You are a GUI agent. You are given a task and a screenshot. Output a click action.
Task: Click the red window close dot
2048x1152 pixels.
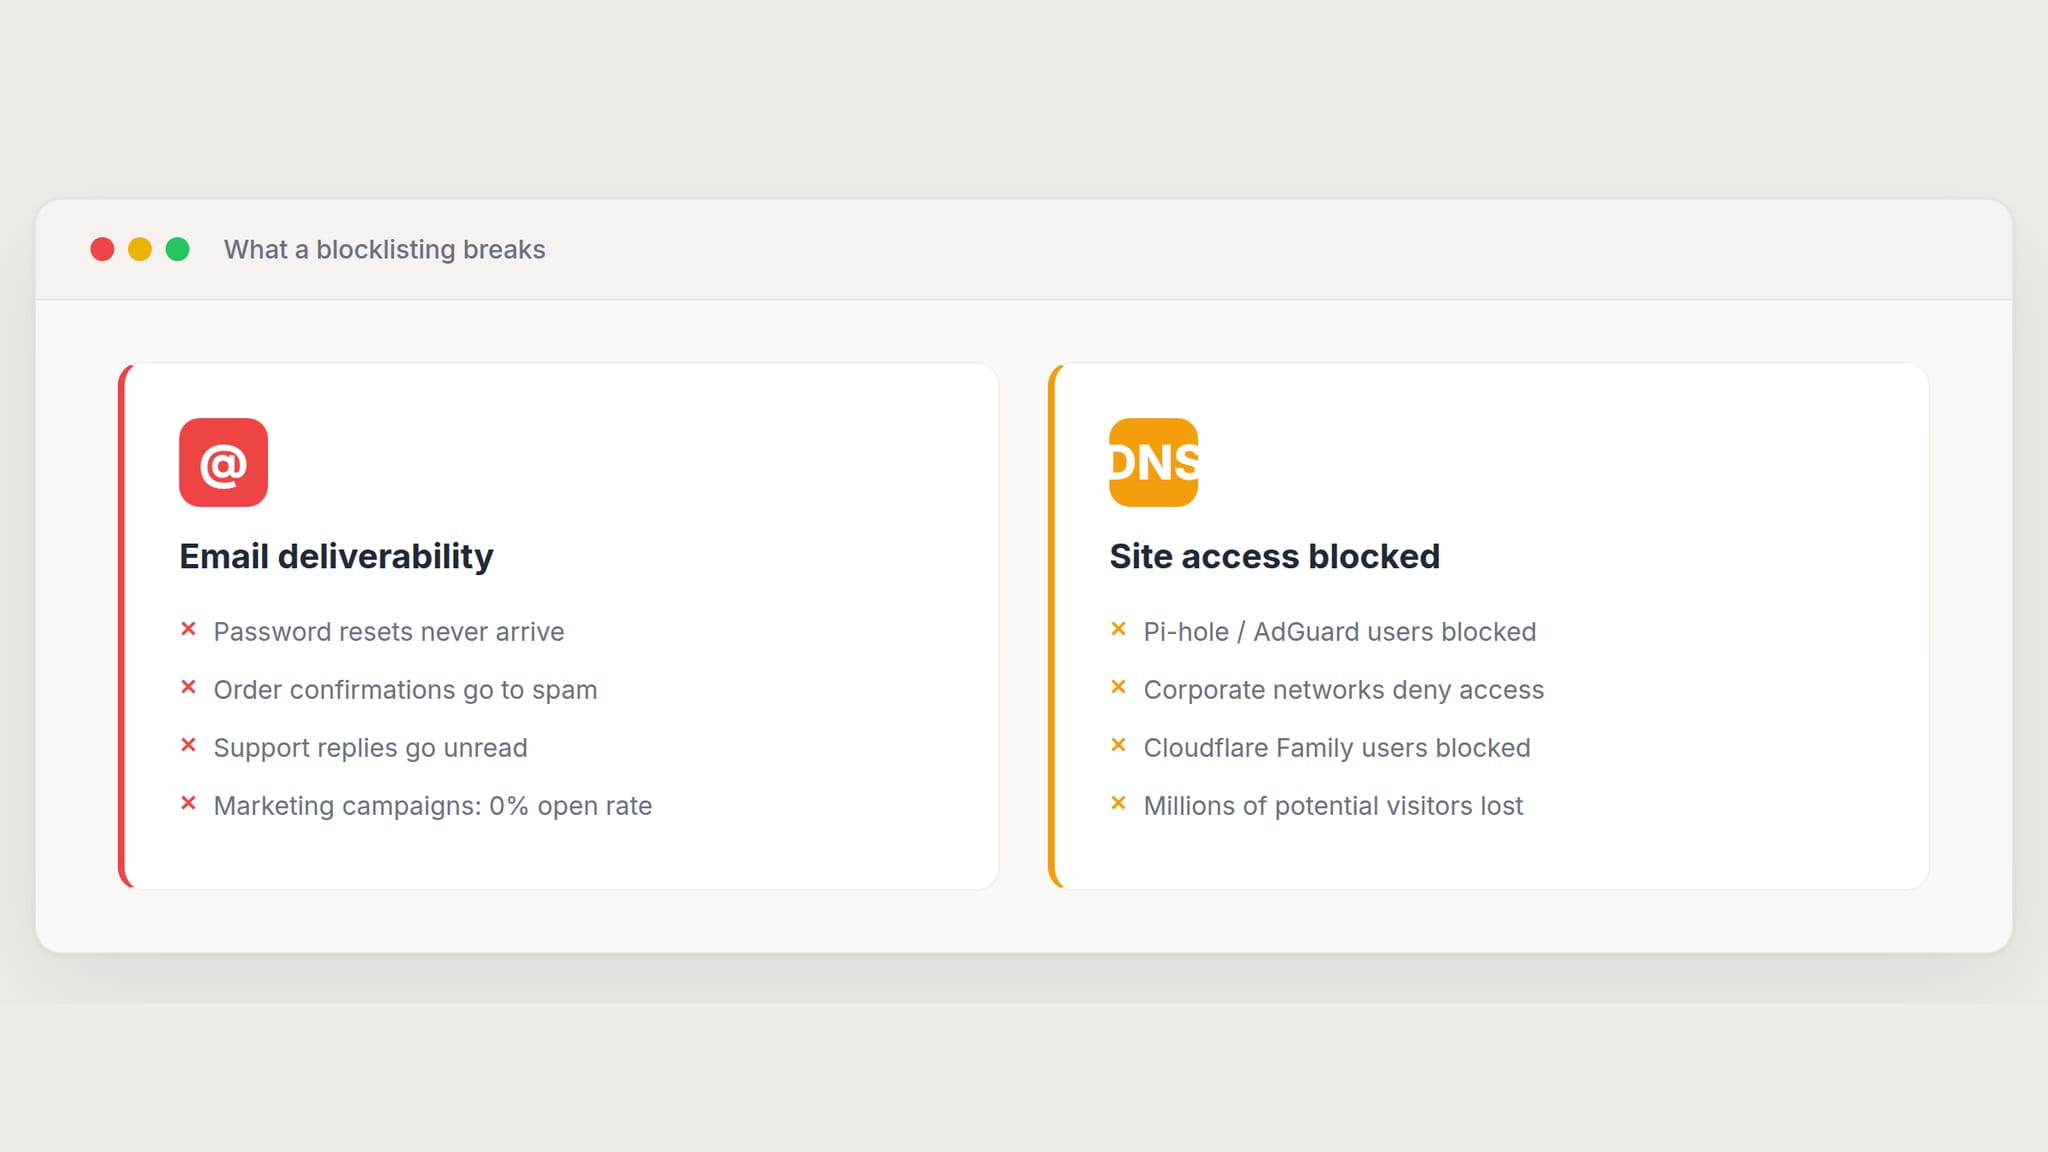102,249
